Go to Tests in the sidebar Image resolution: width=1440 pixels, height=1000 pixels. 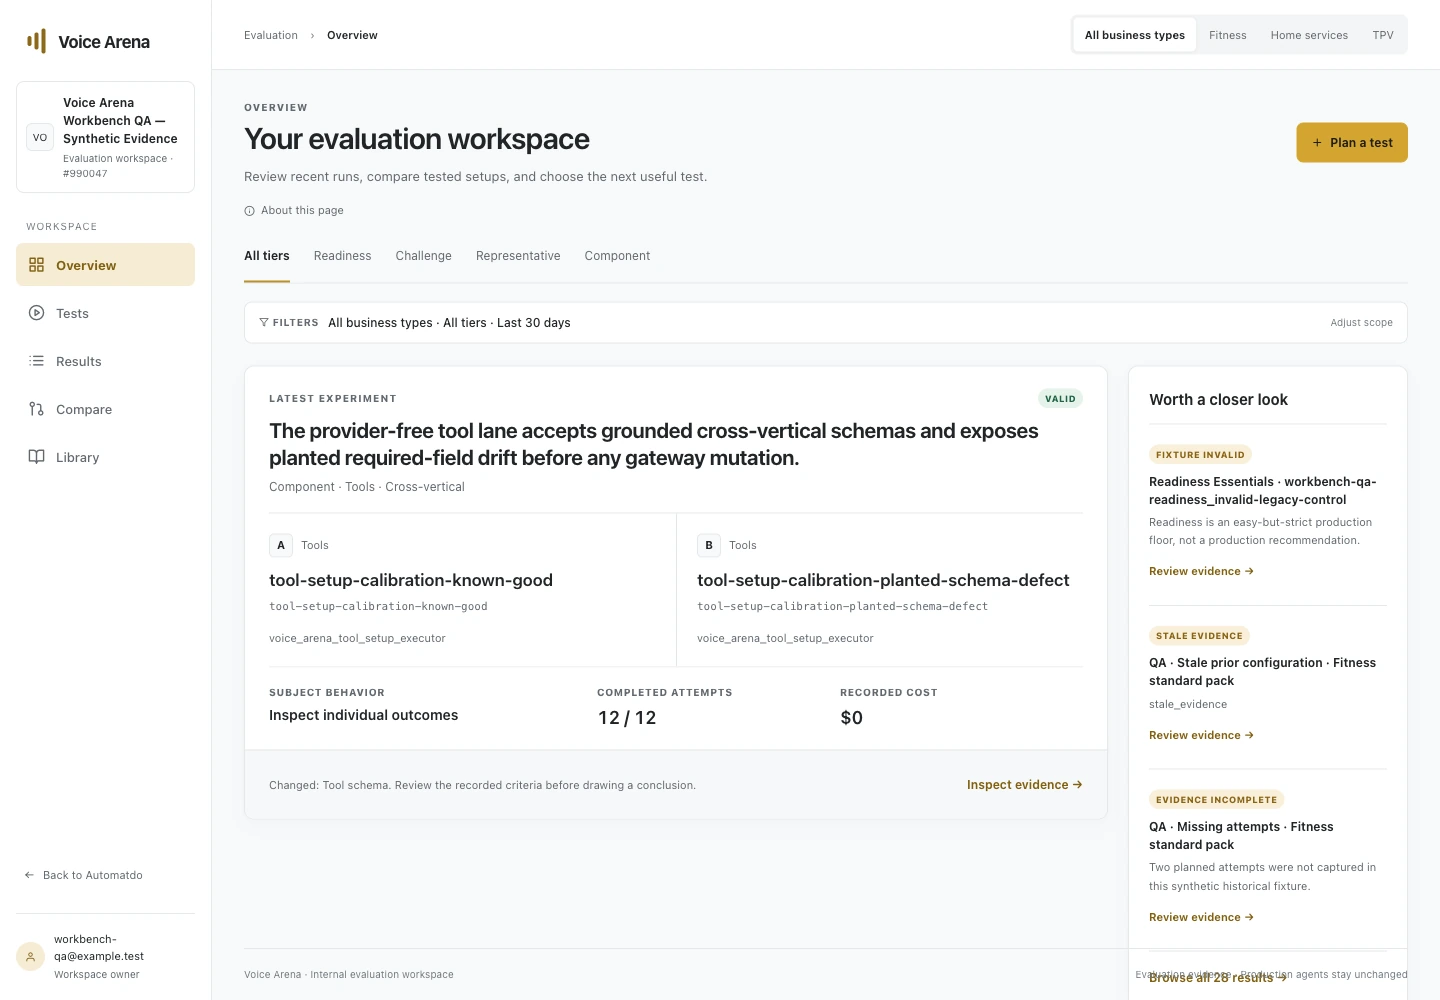[x=105, y=313]
